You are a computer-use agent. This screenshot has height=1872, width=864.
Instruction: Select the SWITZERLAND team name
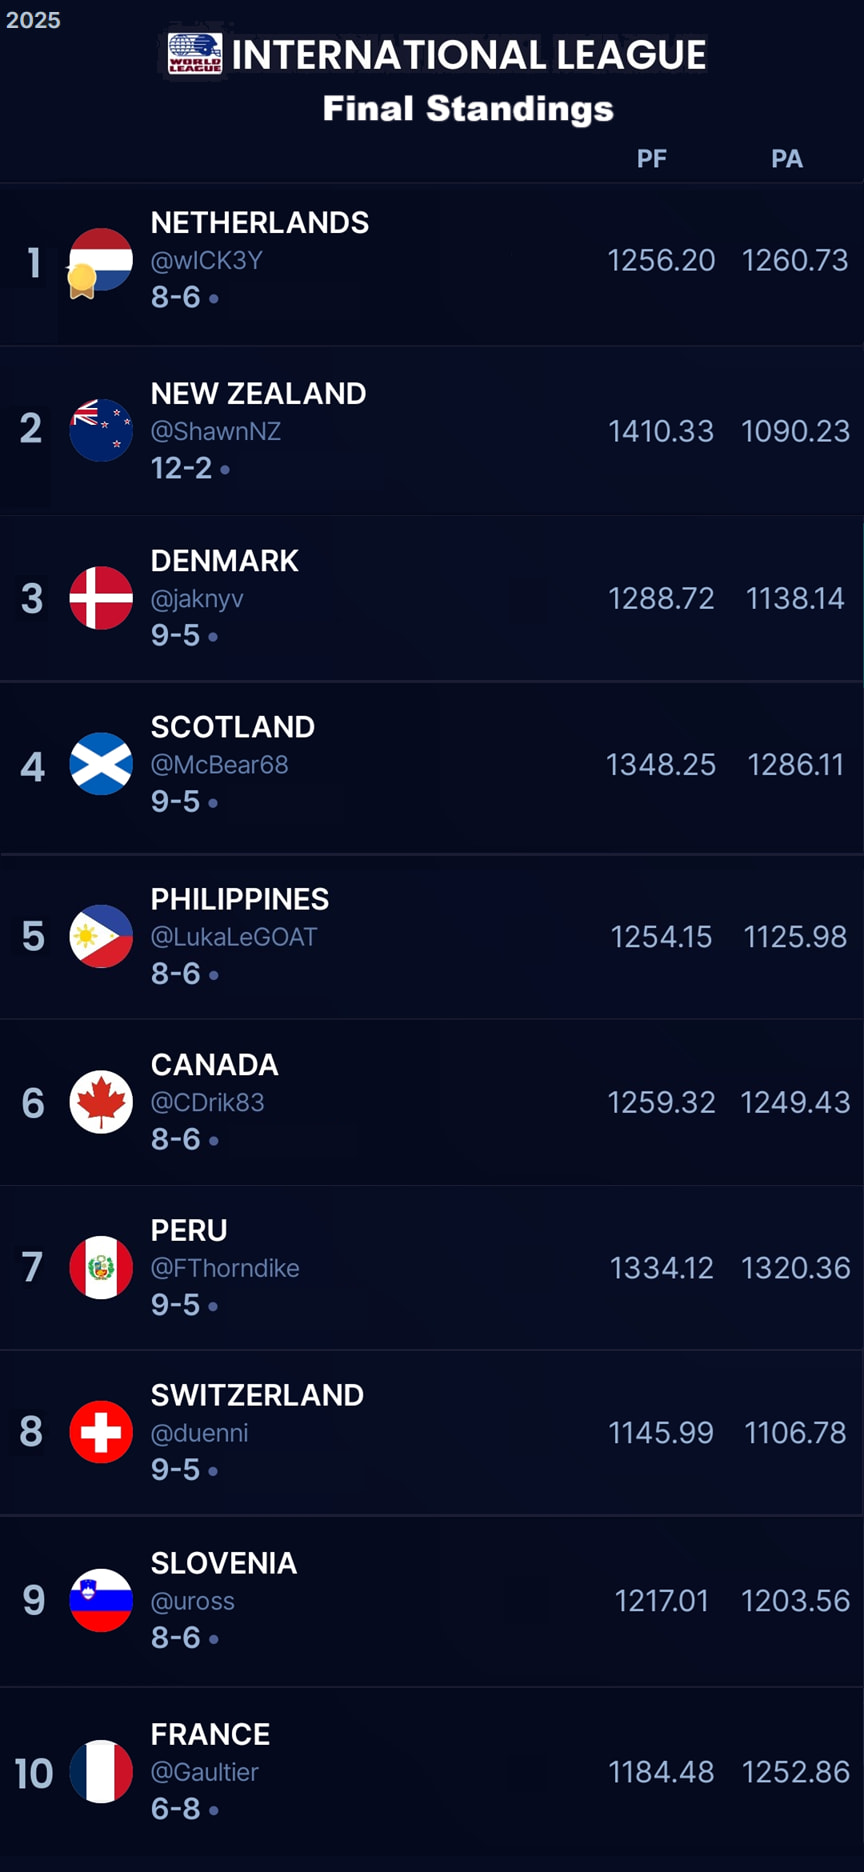257,1395
